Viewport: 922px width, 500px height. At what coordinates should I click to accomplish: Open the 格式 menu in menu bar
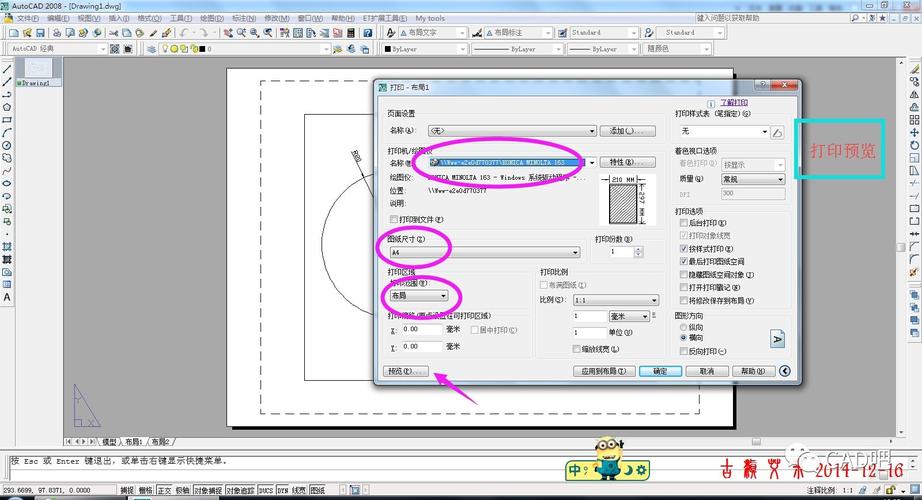coord(150,18)
